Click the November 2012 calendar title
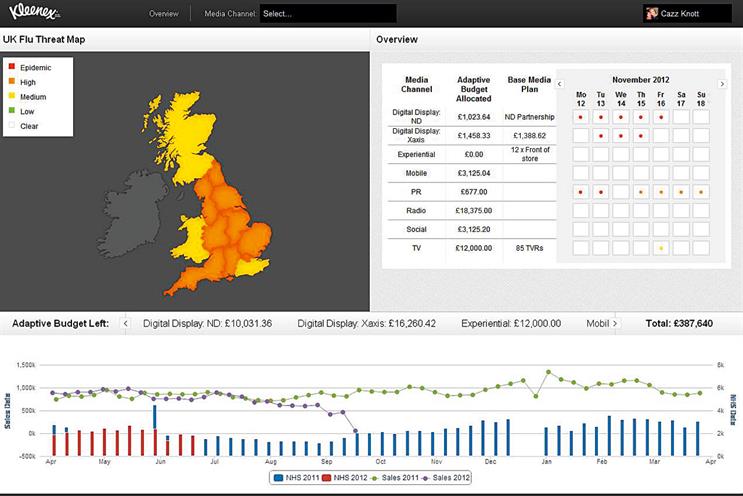The image size is (743, 496). point(641,80)
